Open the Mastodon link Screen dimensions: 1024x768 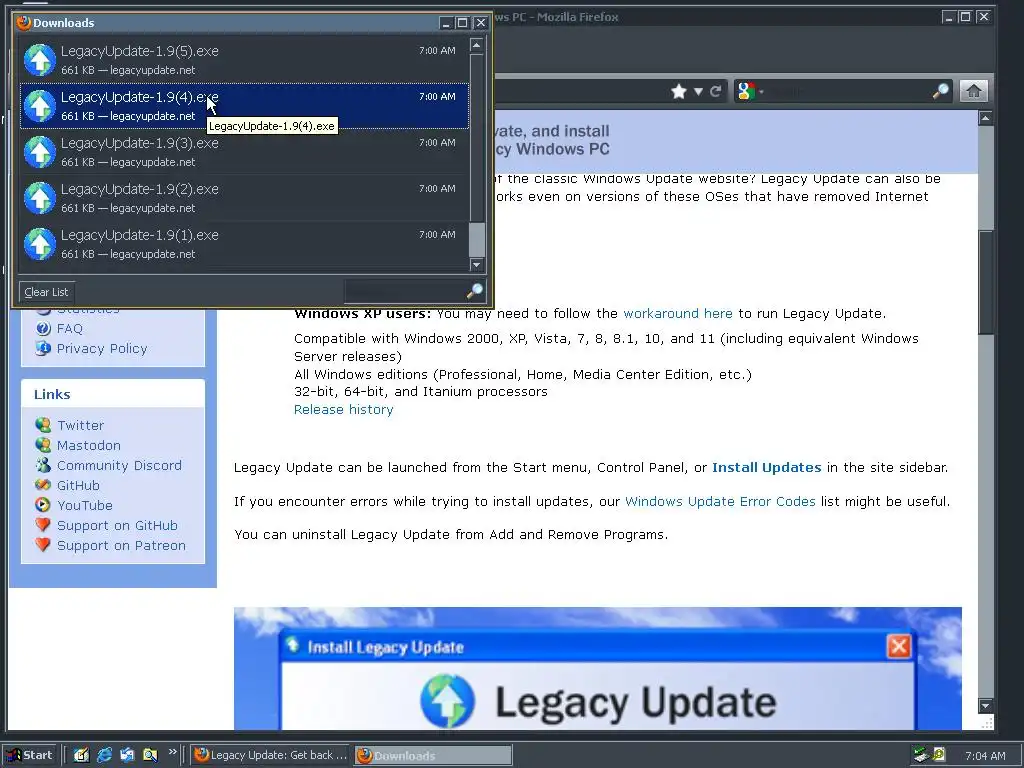coord(89,445)
